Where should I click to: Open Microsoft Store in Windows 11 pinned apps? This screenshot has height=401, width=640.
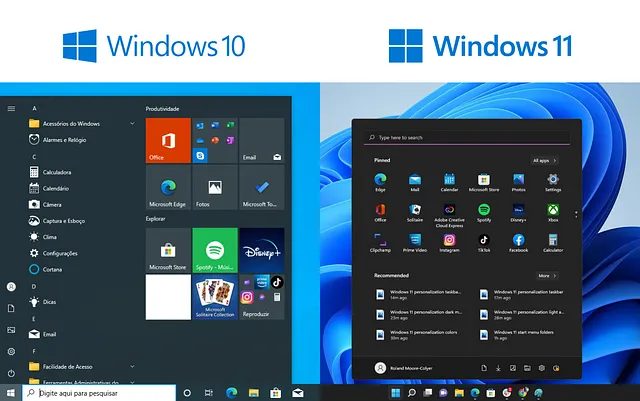click(x=484, y=182)
